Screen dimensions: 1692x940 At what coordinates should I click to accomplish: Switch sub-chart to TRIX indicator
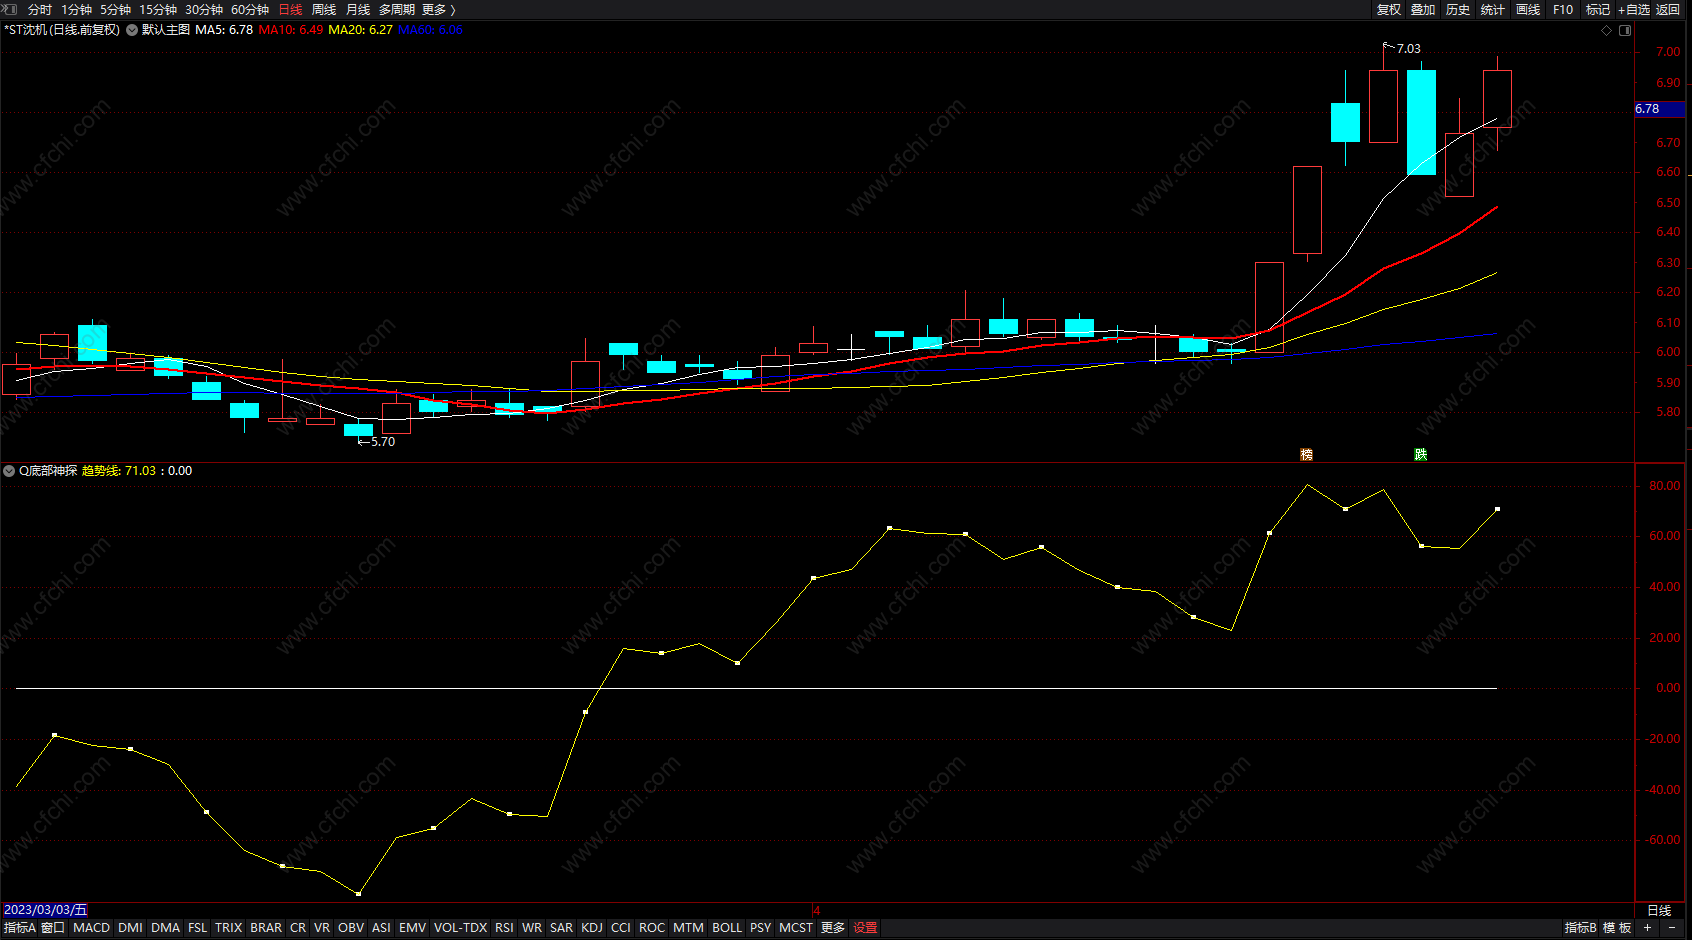tap(229, 928)
